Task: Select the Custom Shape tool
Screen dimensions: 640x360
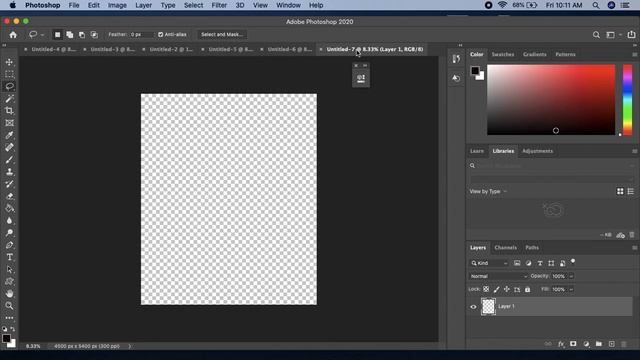Action: [x=9, y=281]
